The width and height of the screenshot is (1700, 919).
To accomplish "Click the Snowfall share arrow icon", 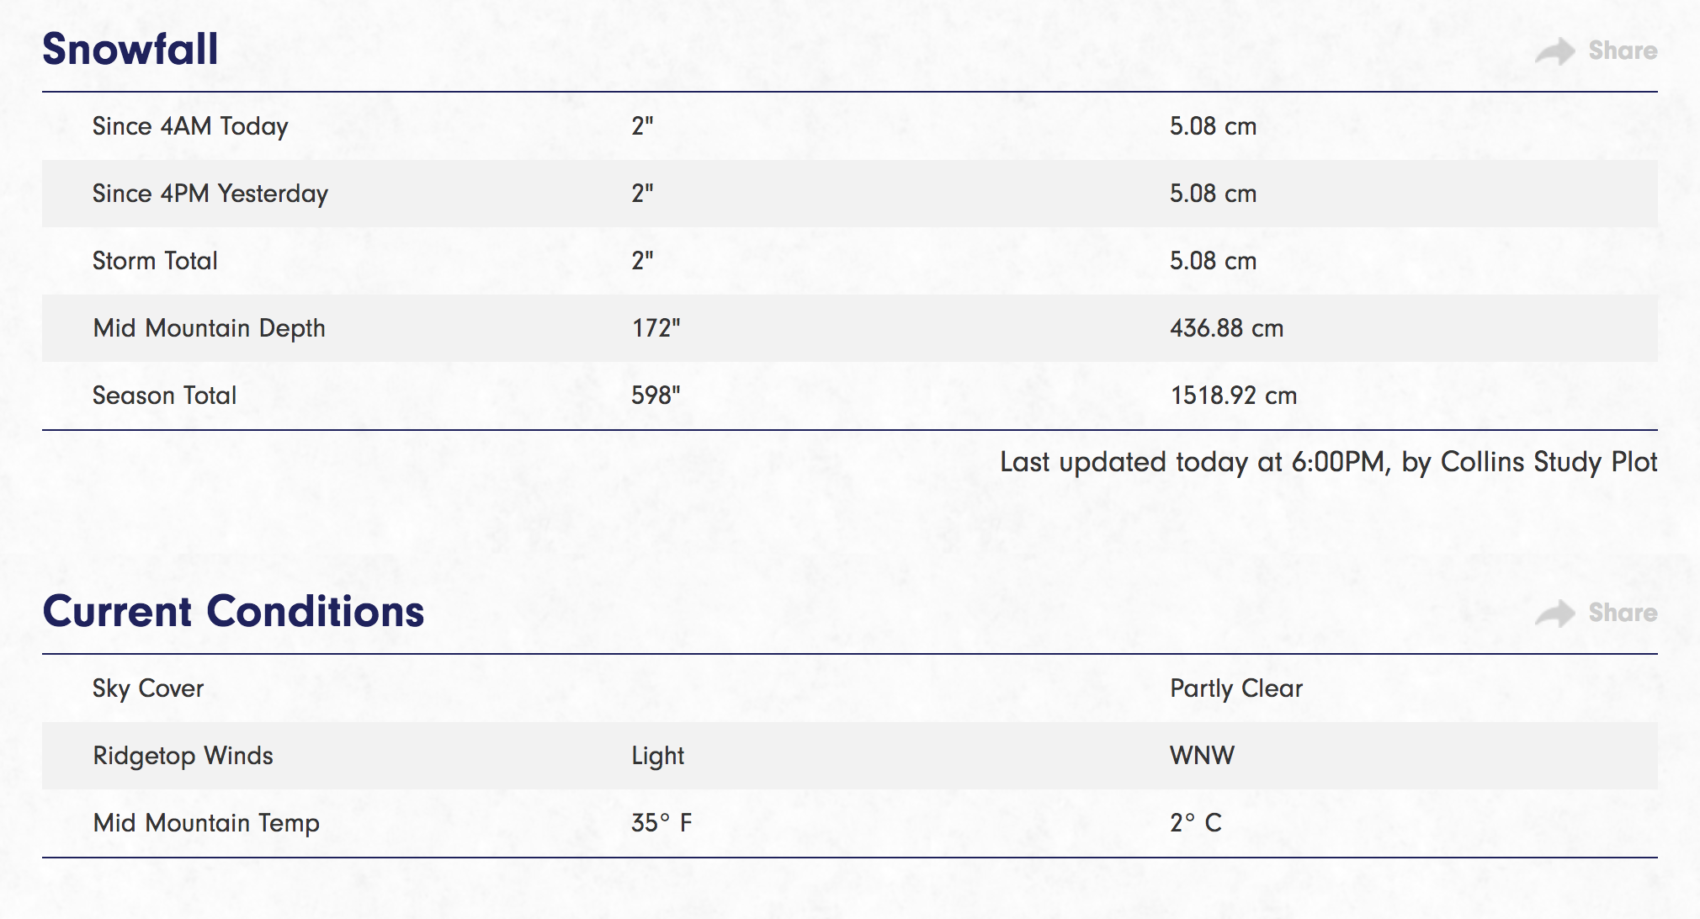I will 1555,51.
